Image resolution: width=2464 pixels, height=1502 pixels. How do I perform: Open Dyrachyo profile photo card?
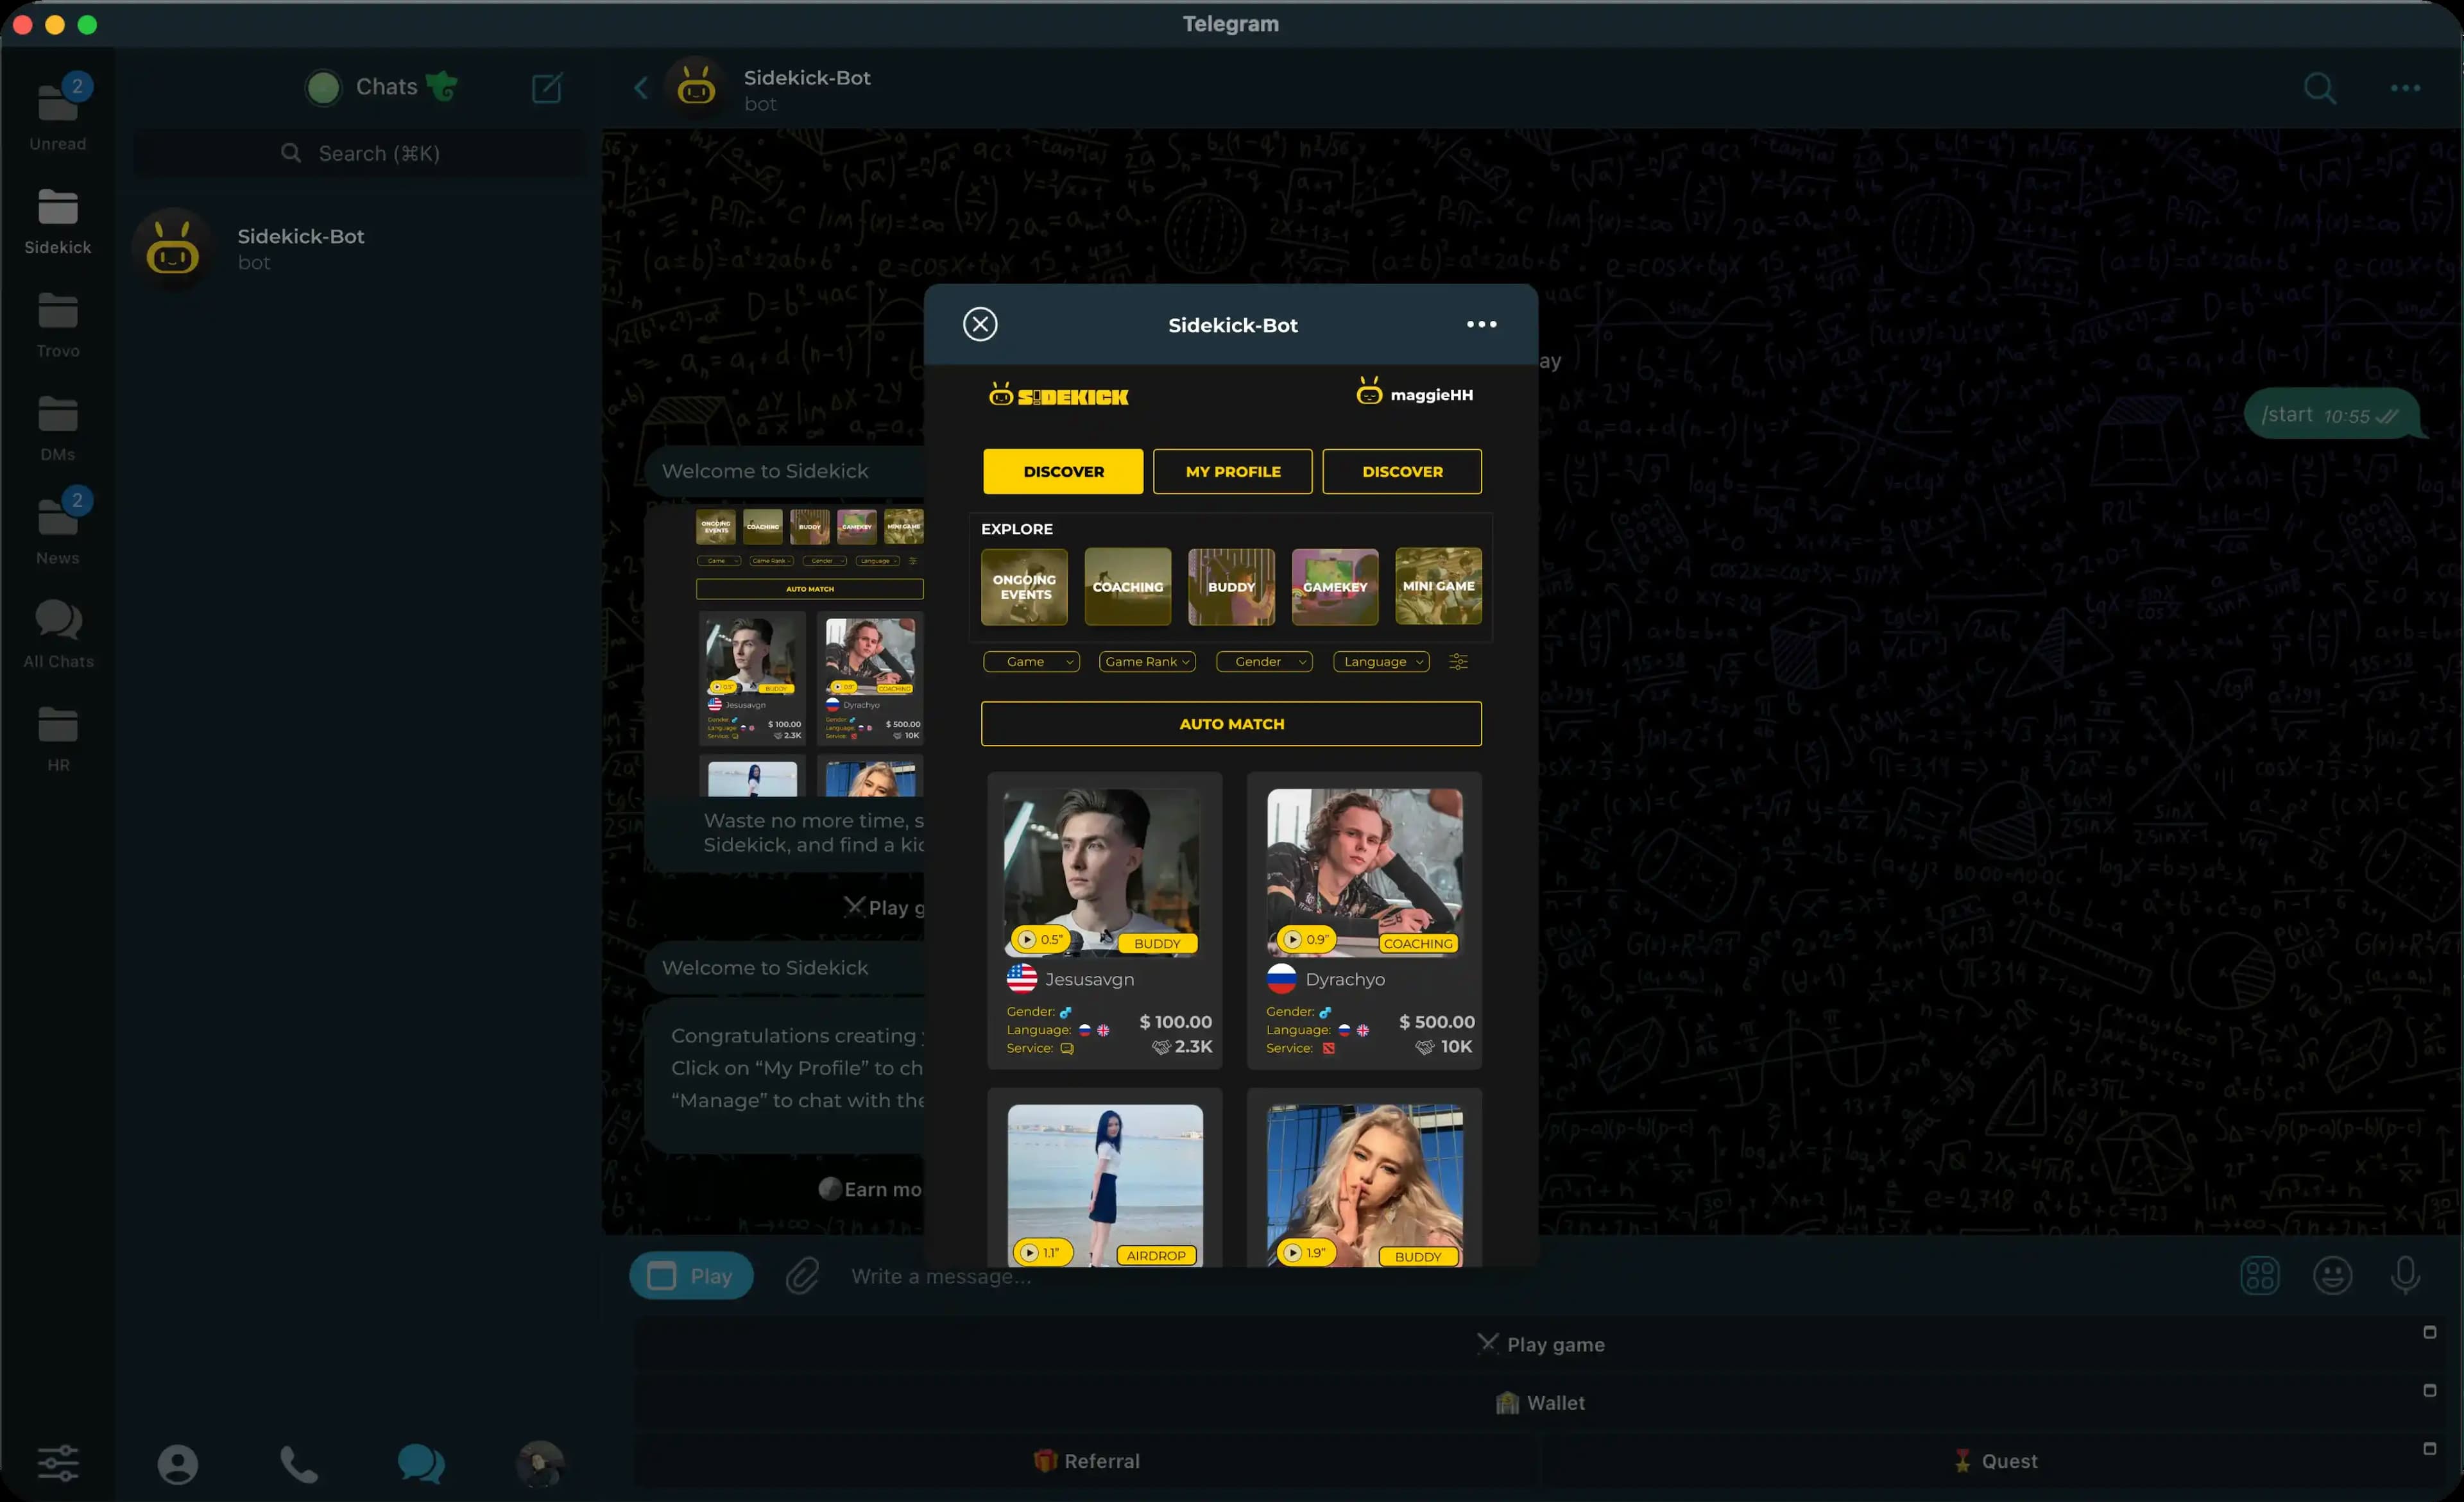point(1364,872)
